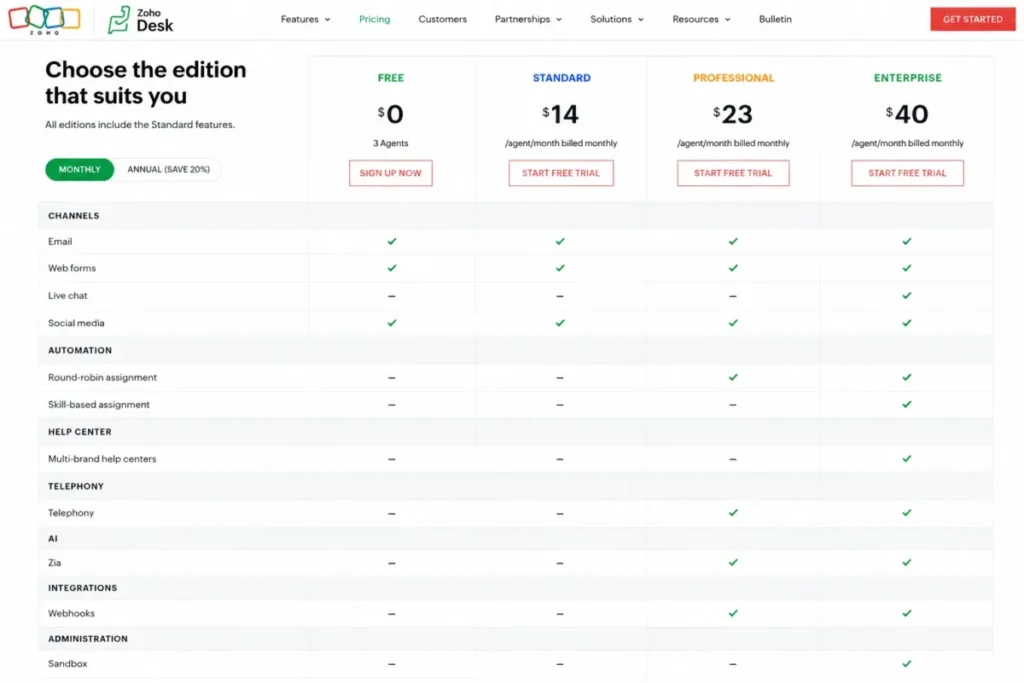Click the 'Zia' feature label
The image size is (1024, 683).
point(54,563)
